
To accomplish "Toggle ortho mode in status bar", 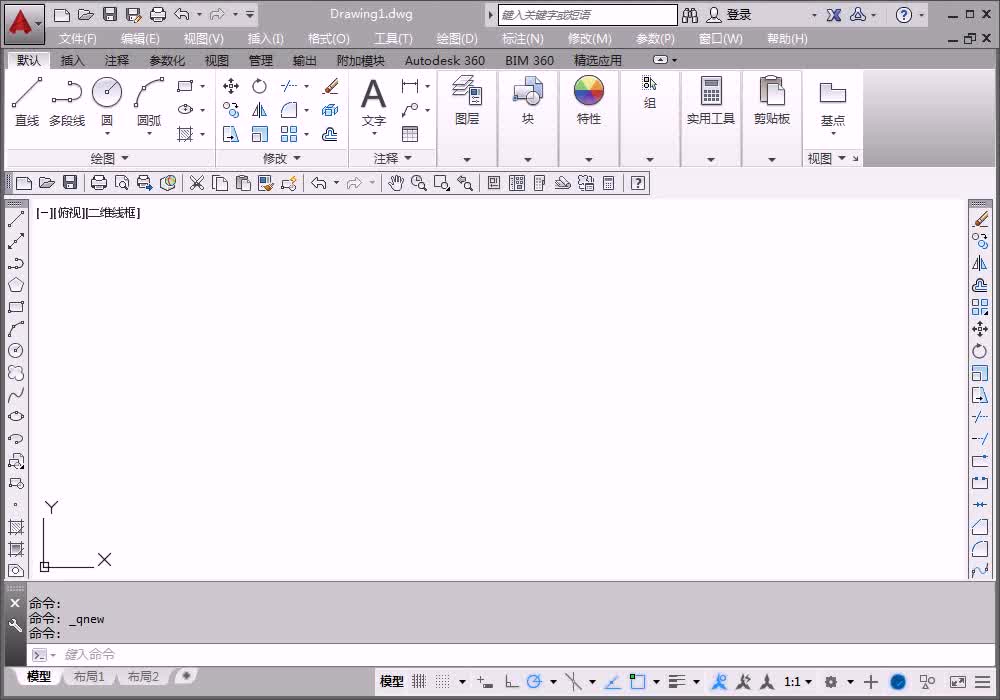I will (x=511, y=682).
